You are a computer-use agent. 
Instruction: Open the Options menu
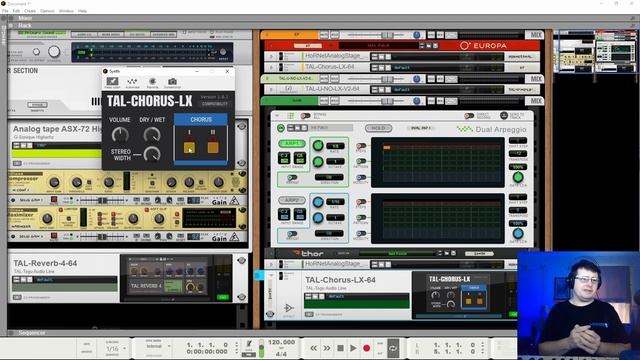[x=47, y=11]
